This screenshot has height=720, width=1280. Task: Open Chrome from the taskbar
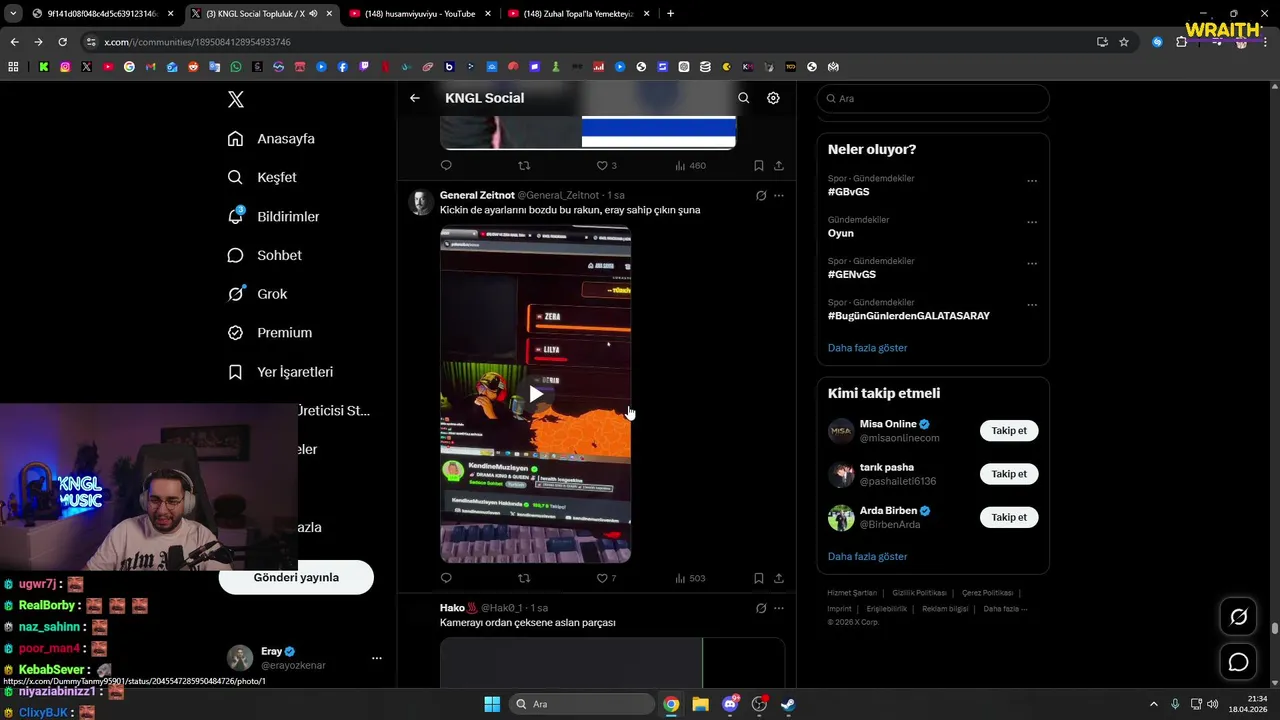click(x=671, y=704)
